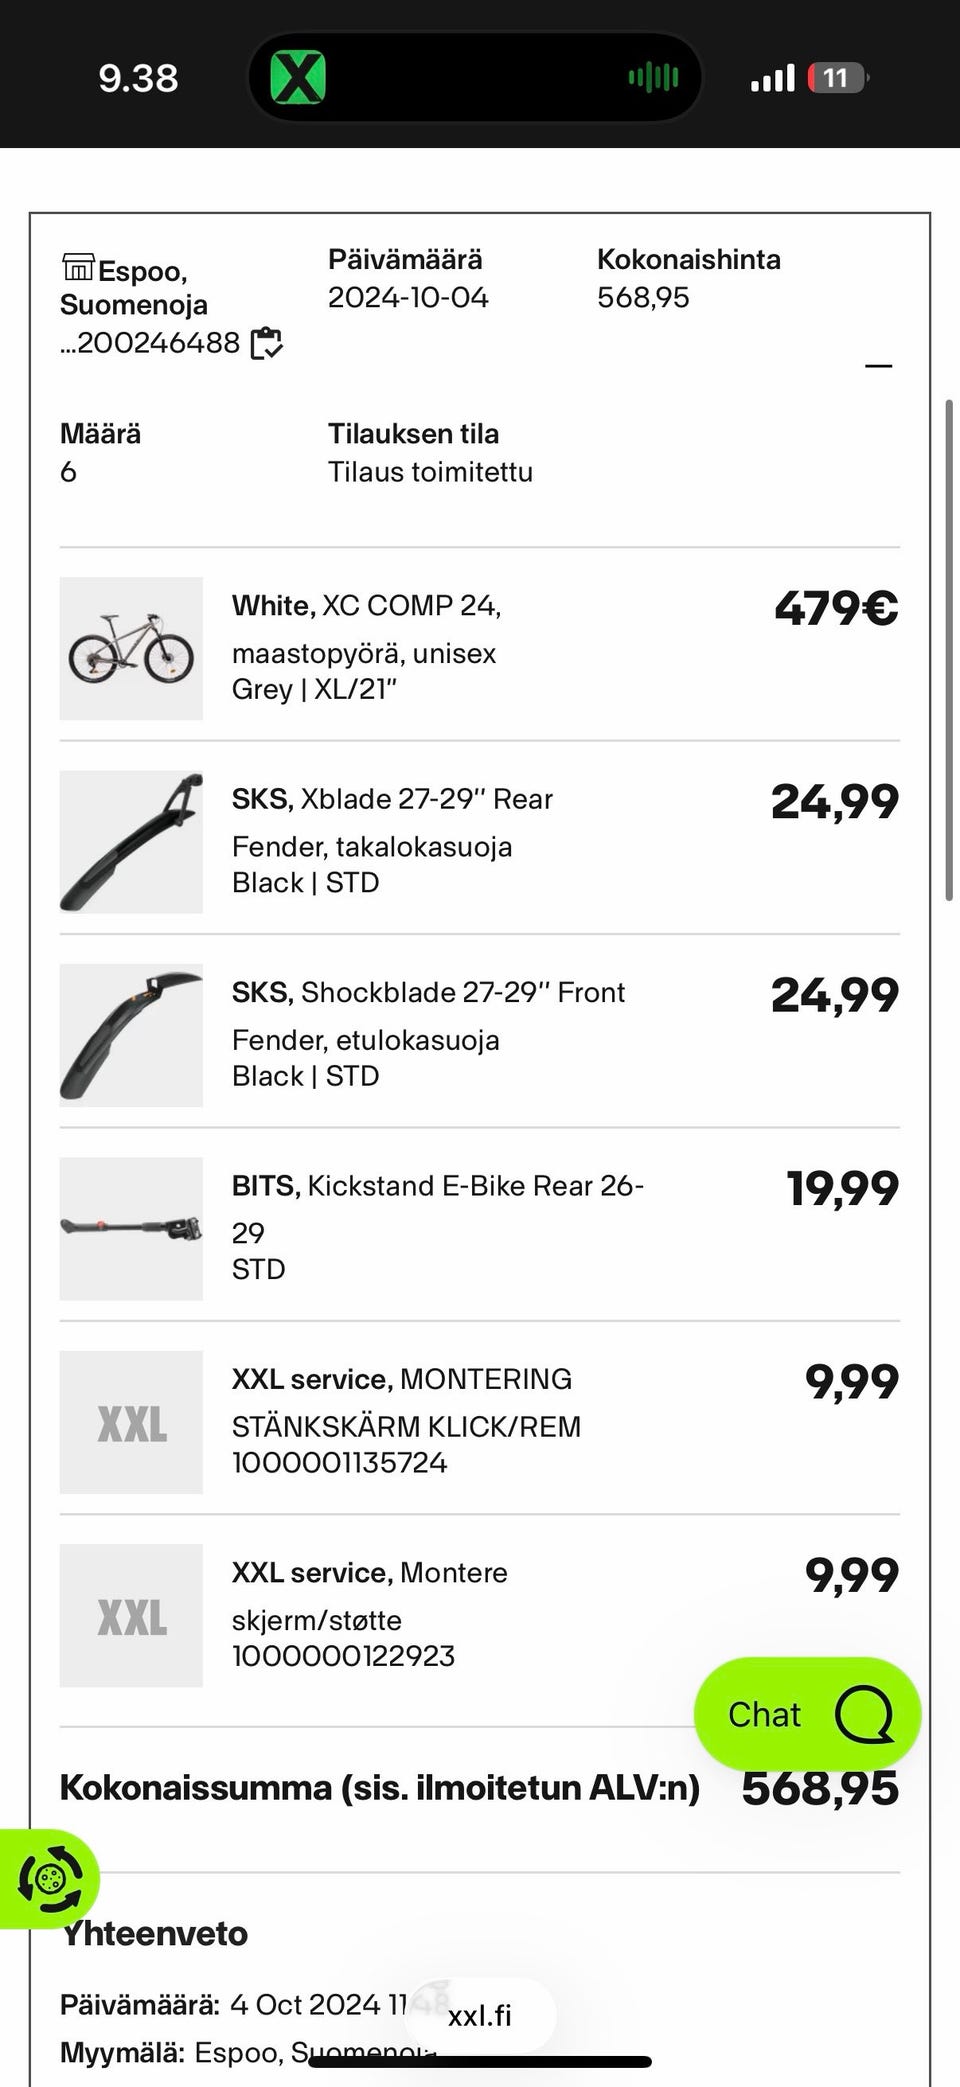Image resolution: width=960 pixels, height=2087 pixels.
Task: Open SKS Xblade Rear fender thumbnail
Action: point(131,841)
